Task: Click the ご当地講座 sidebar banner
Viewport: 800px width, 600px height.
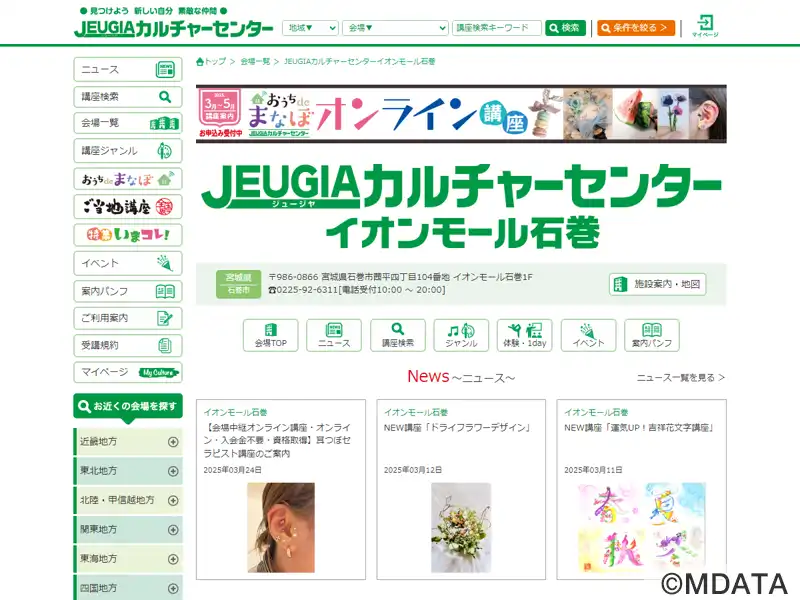Action: coord(128,207)
